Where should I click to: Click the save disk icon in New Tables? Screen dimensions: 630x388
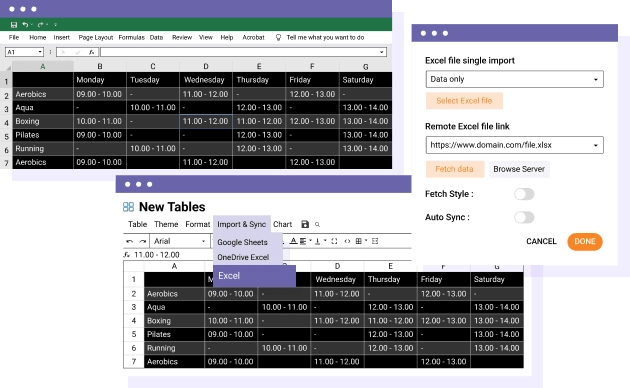305,224
